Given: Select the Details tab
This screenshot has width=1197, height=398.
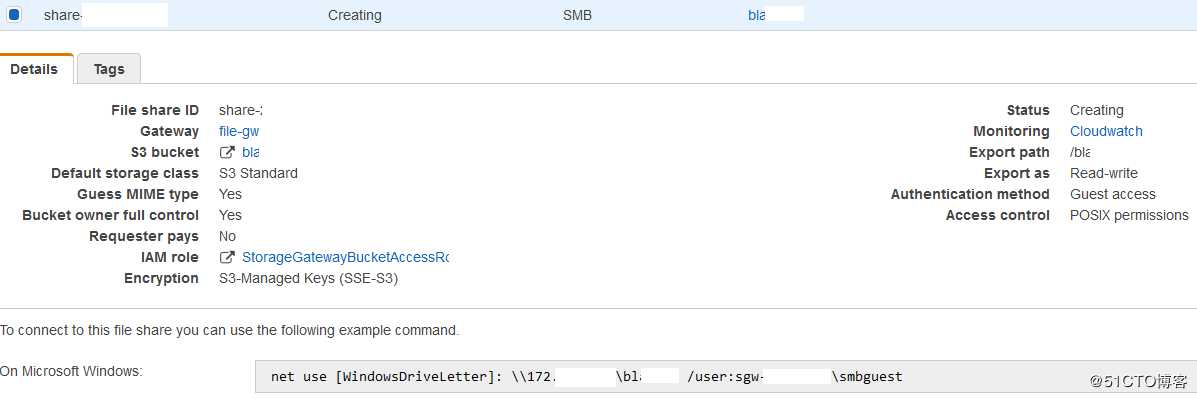Looking at the screenshot, I should (x=34, y=69).
